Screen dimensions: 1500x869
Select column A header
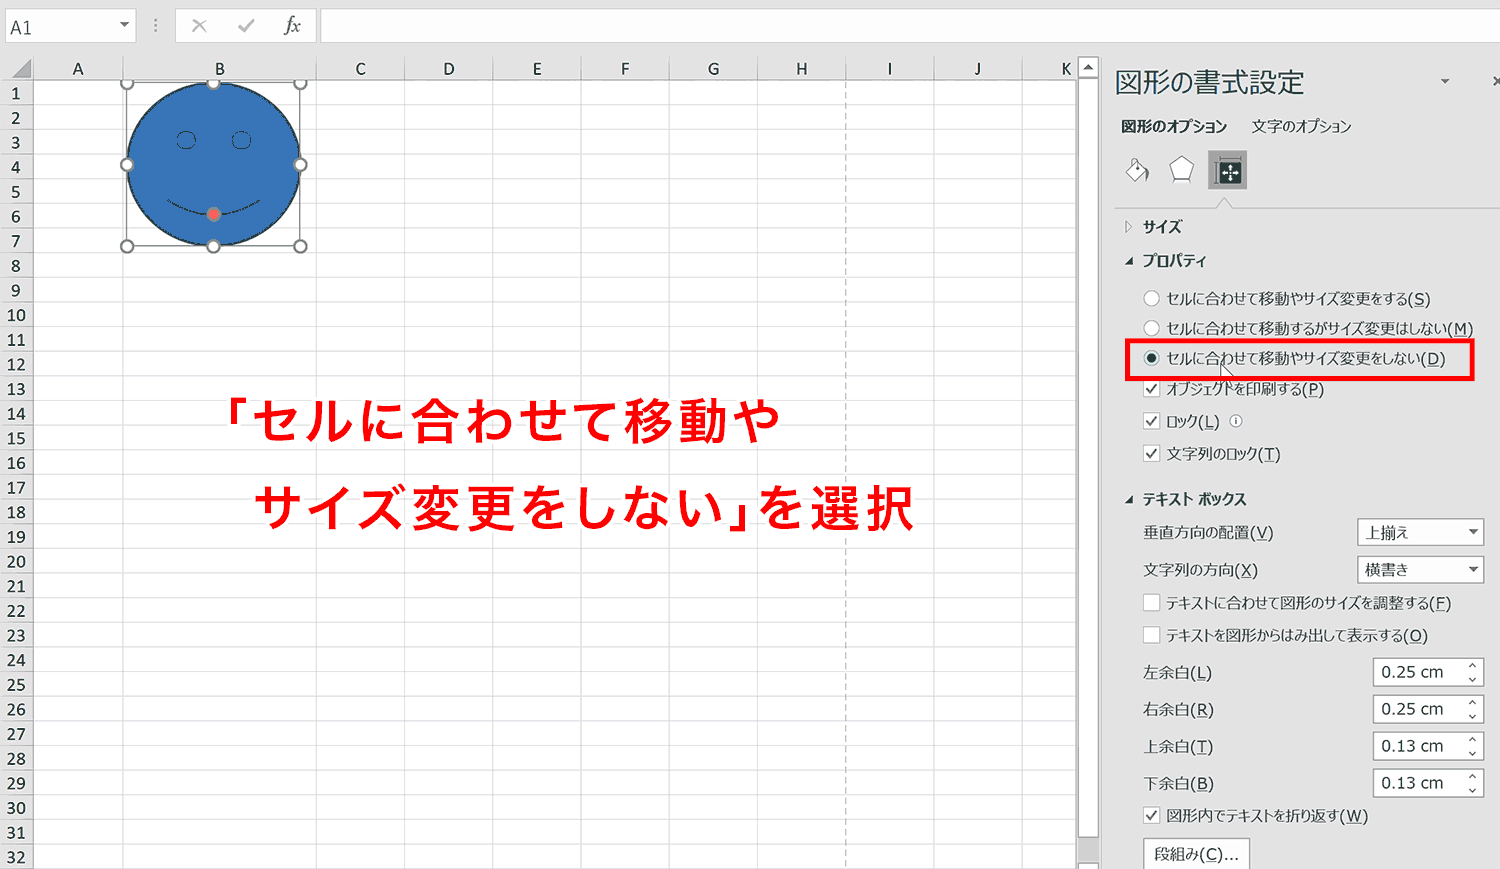[78, 69]
